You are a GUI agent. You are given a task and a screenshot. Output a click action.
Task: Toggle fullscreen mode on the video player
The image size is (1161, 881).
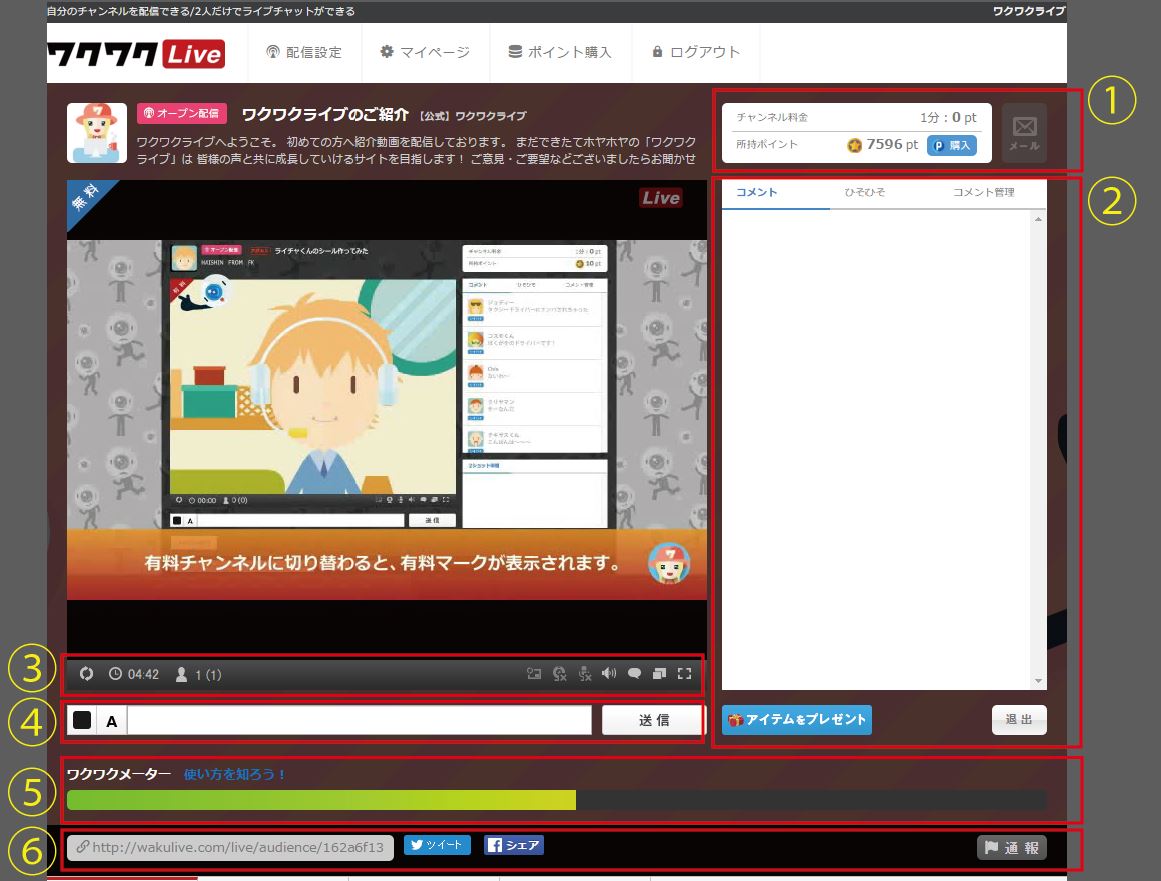coord(685,674)
